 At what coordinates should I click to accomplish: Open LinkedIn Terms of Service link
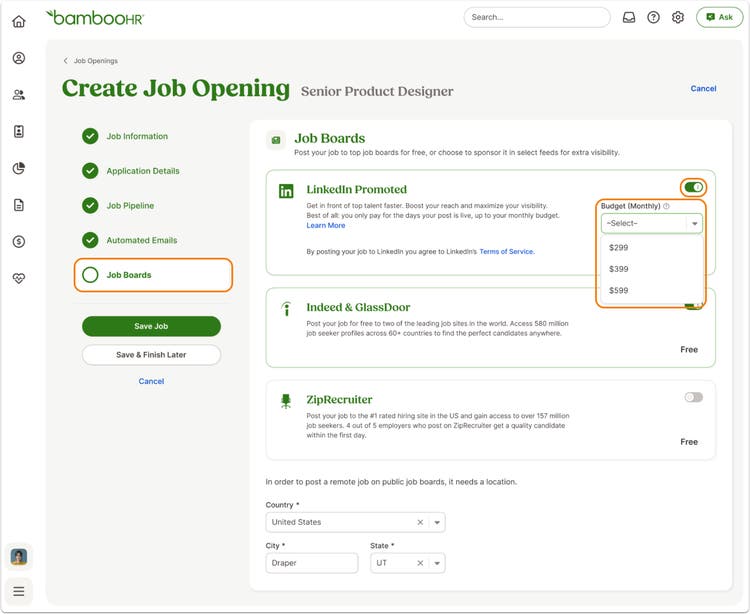pyautogui.click(x=507, y=252)
